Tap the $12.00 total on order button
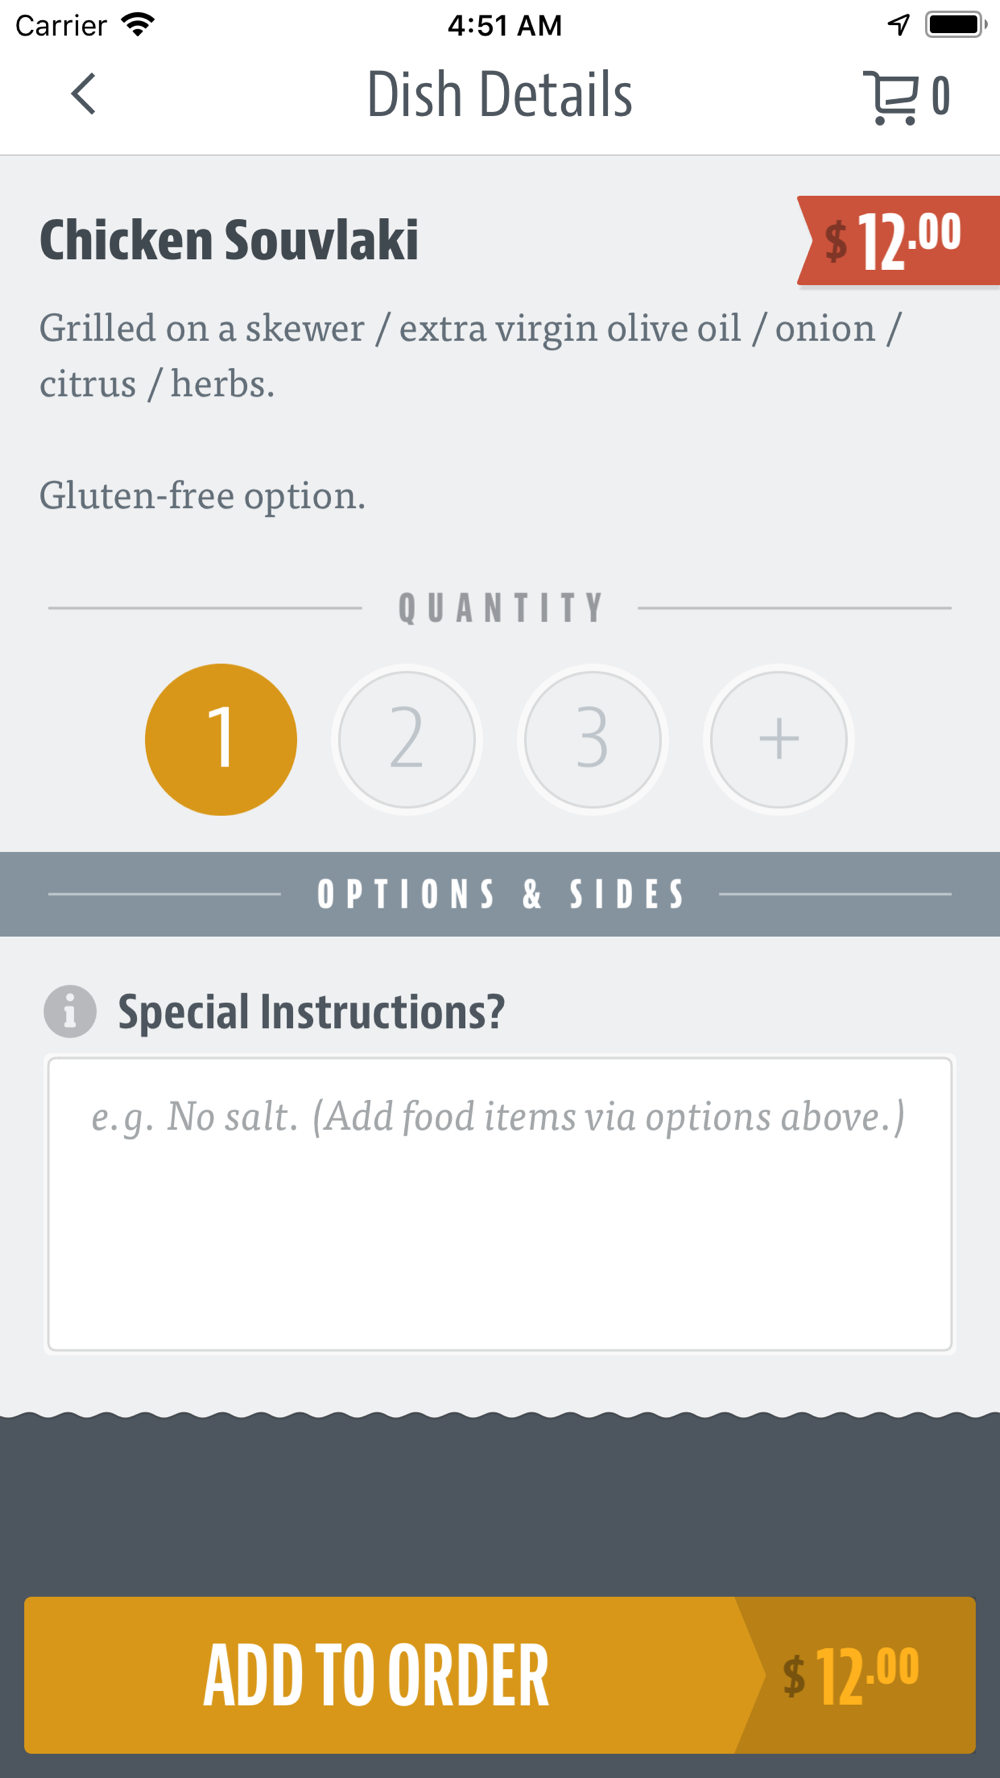This screenshot has width=1000, height=1778. click(x=851, y=1675)
